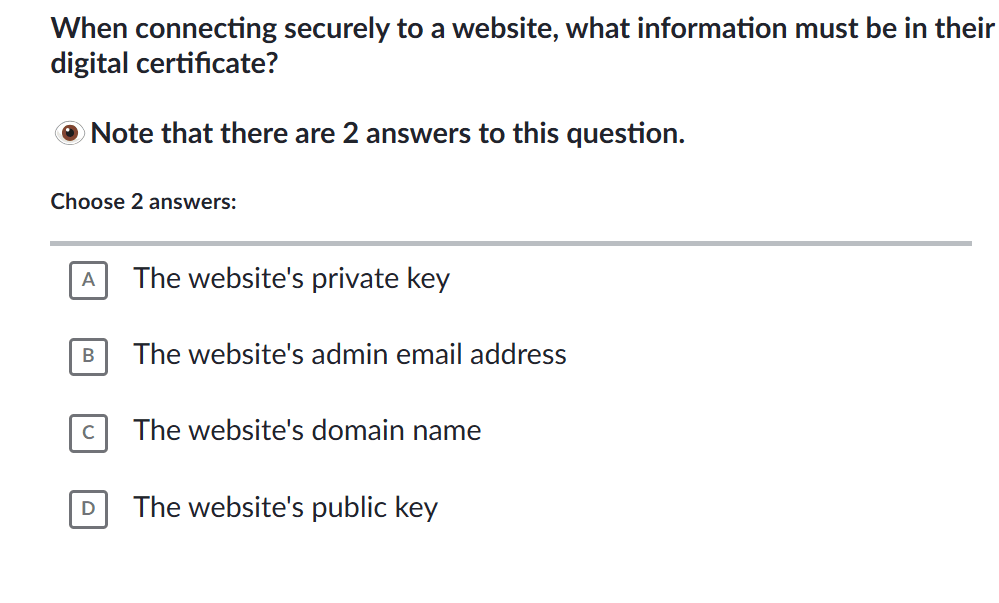The width and height of the screenshot is (999, 603).
Task: Click the number 2 in the bold note
Action: (350, 133)
